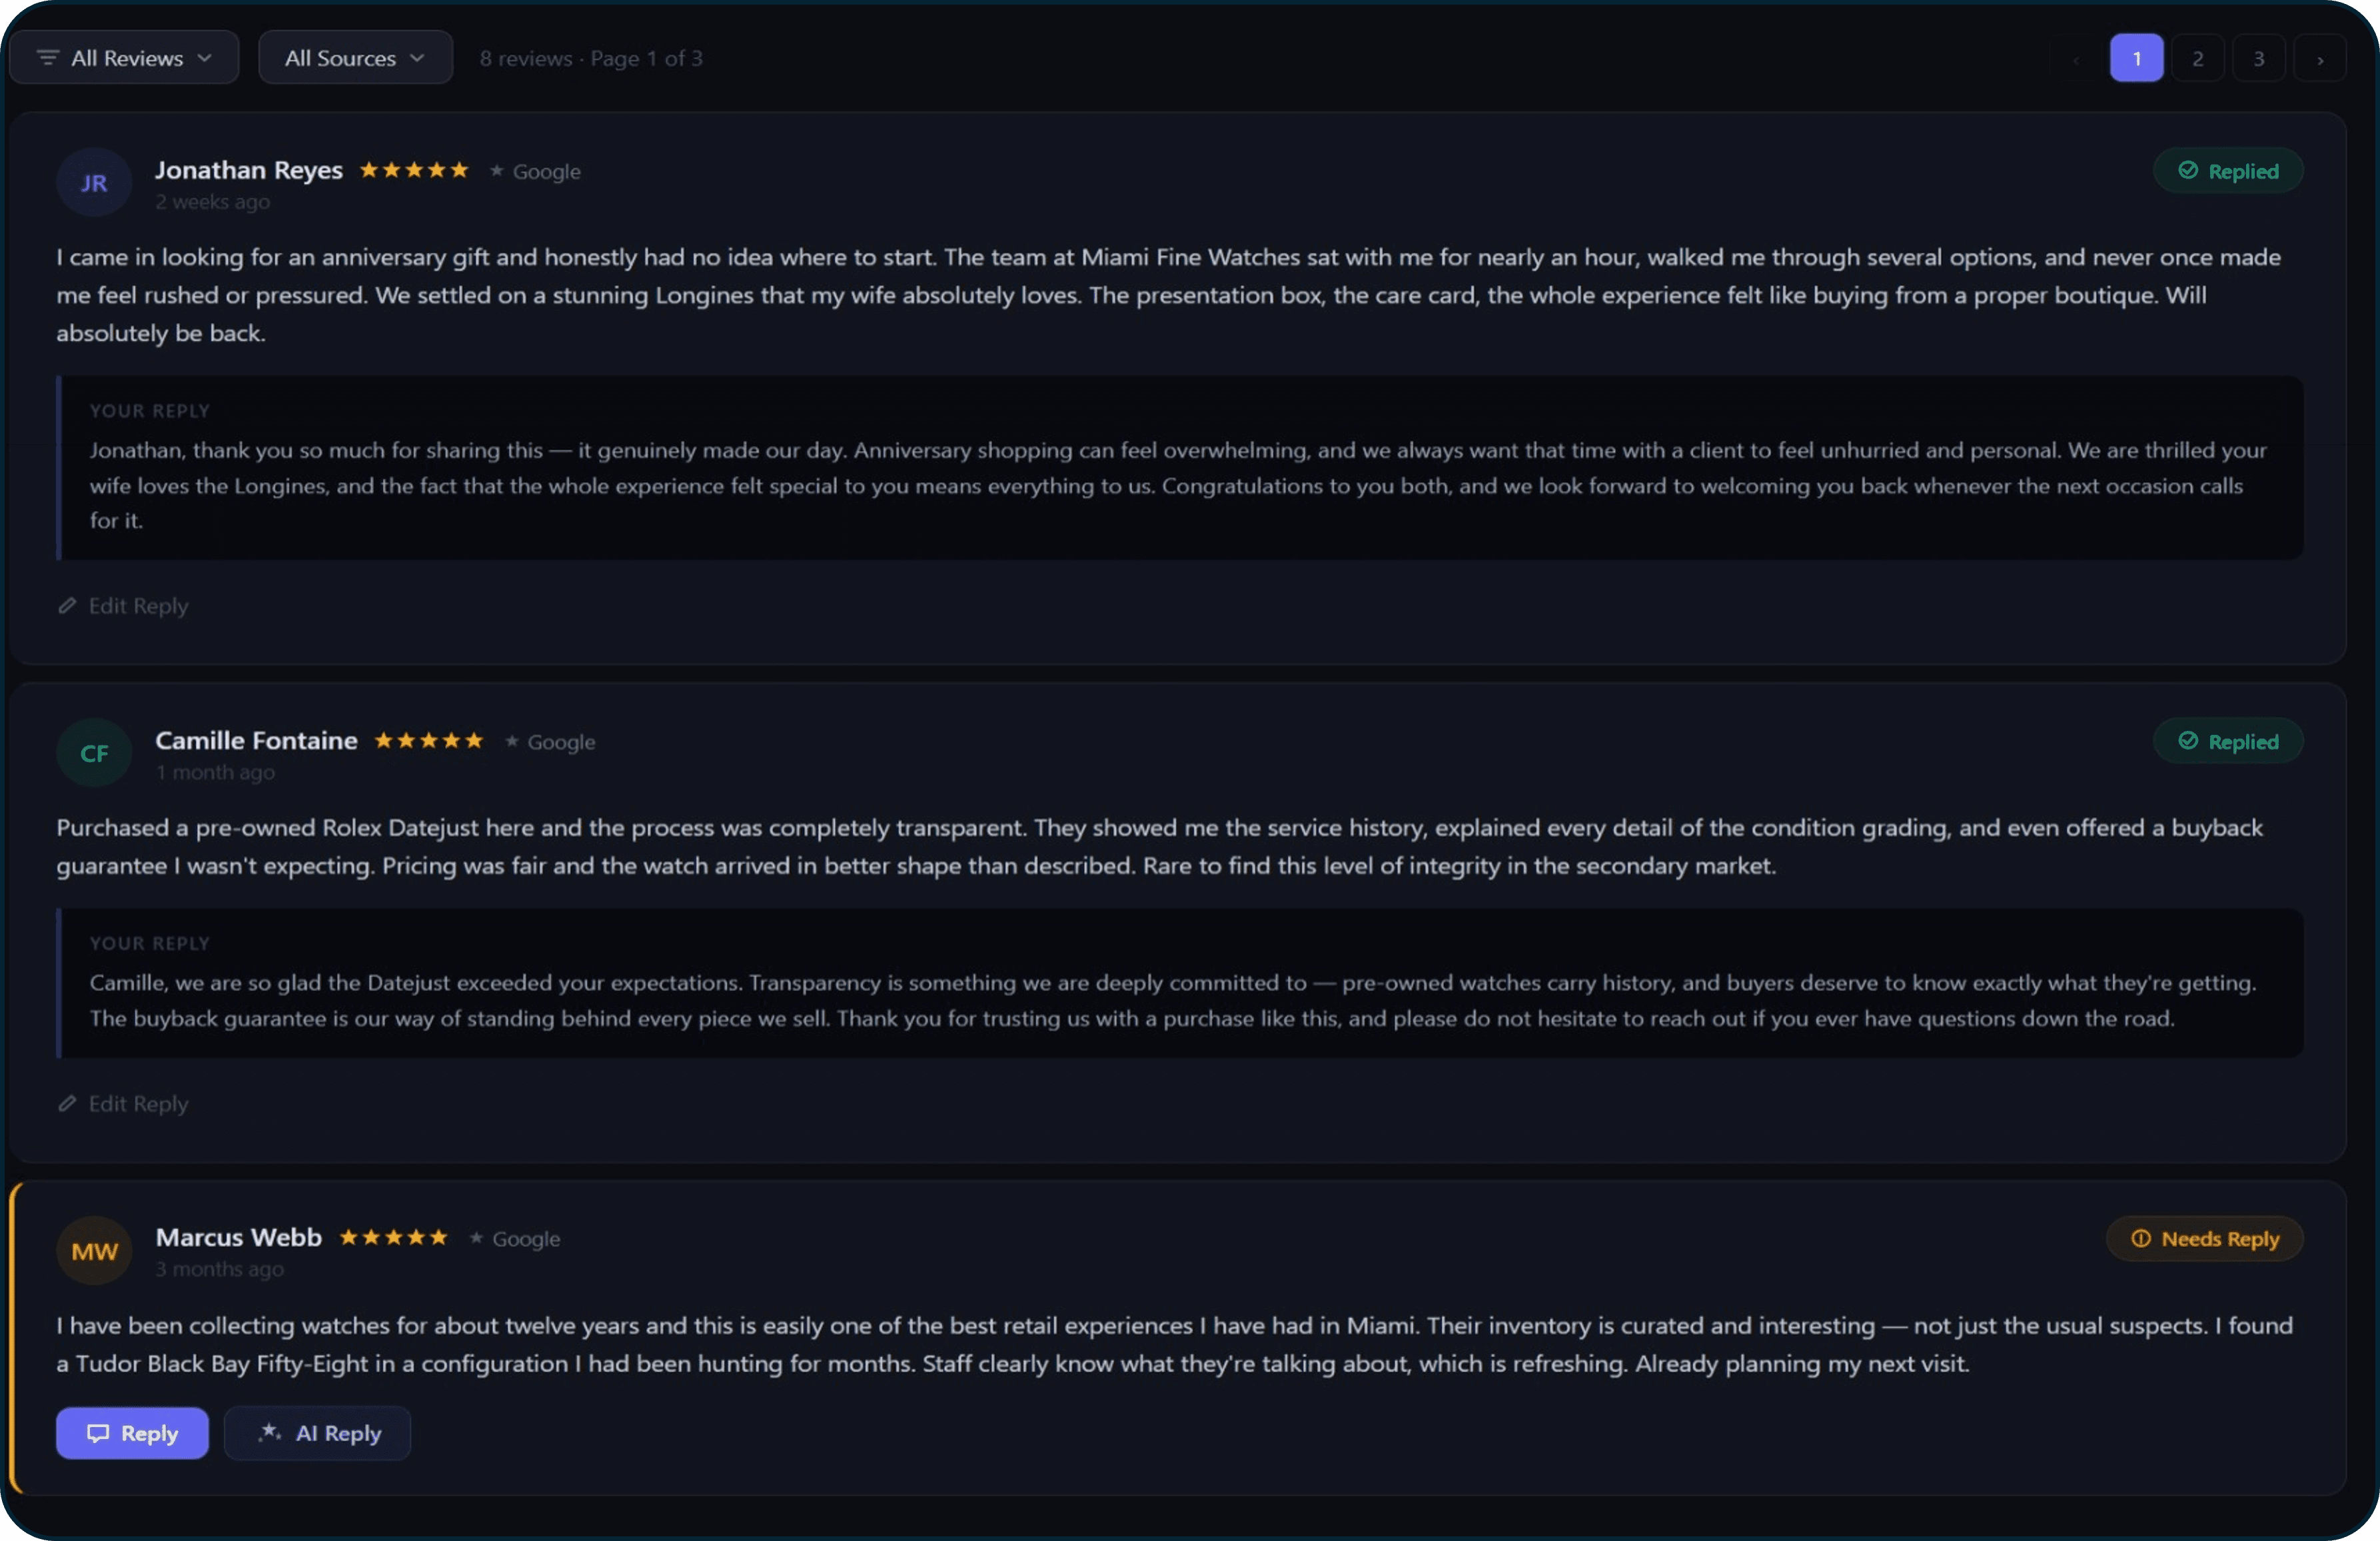Image resolution: width=2380 pixels, height=1541 pixels.
Task: Click the pencil icon on Jonathan Reyes reply
Action: (x=68, y=605)
